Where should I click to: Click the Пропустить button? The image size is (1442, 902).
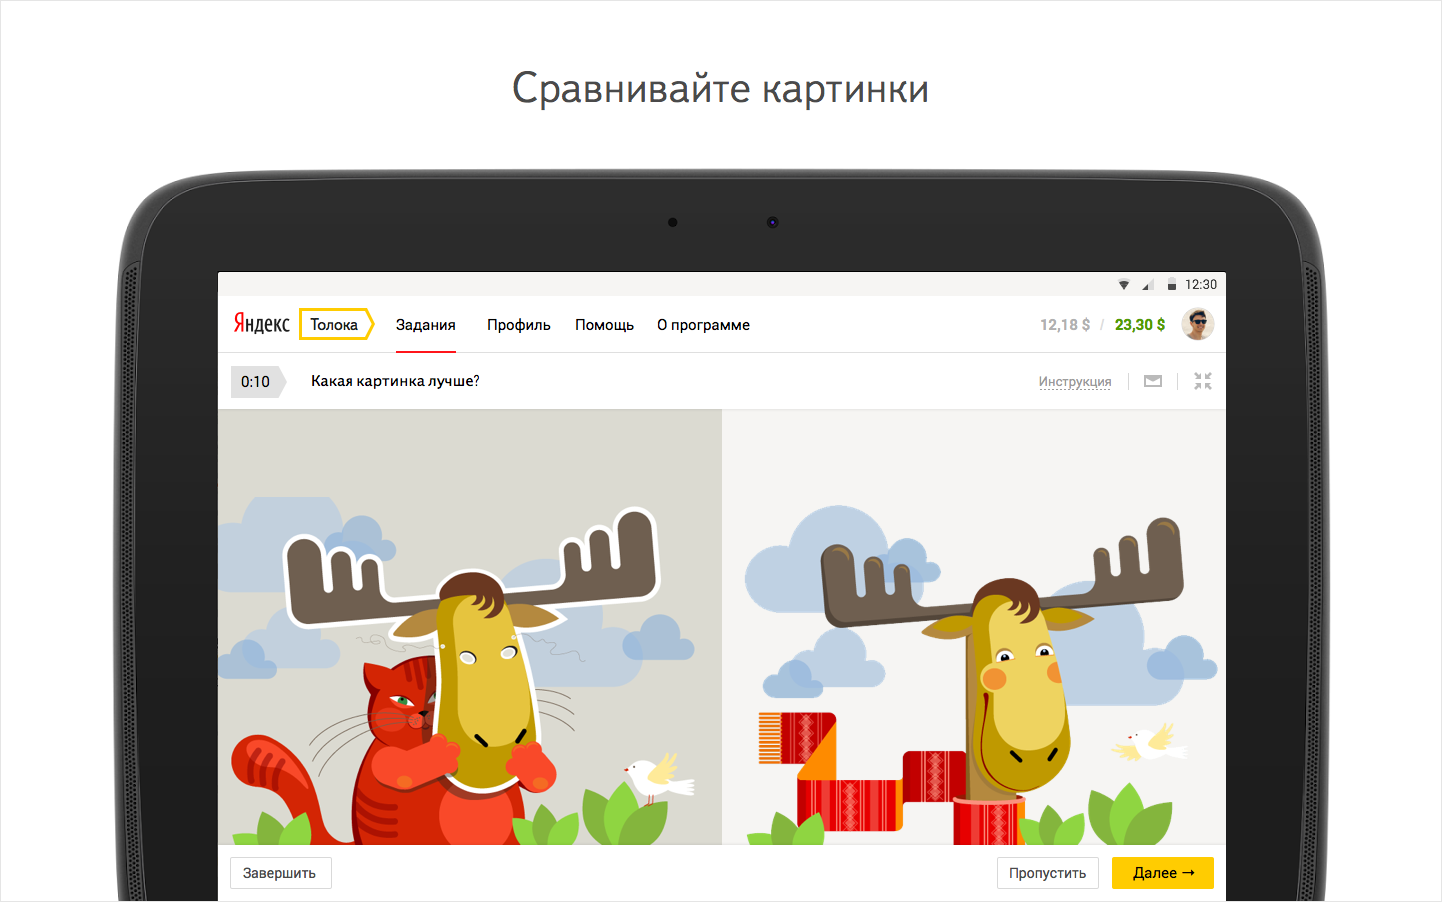1048,873
